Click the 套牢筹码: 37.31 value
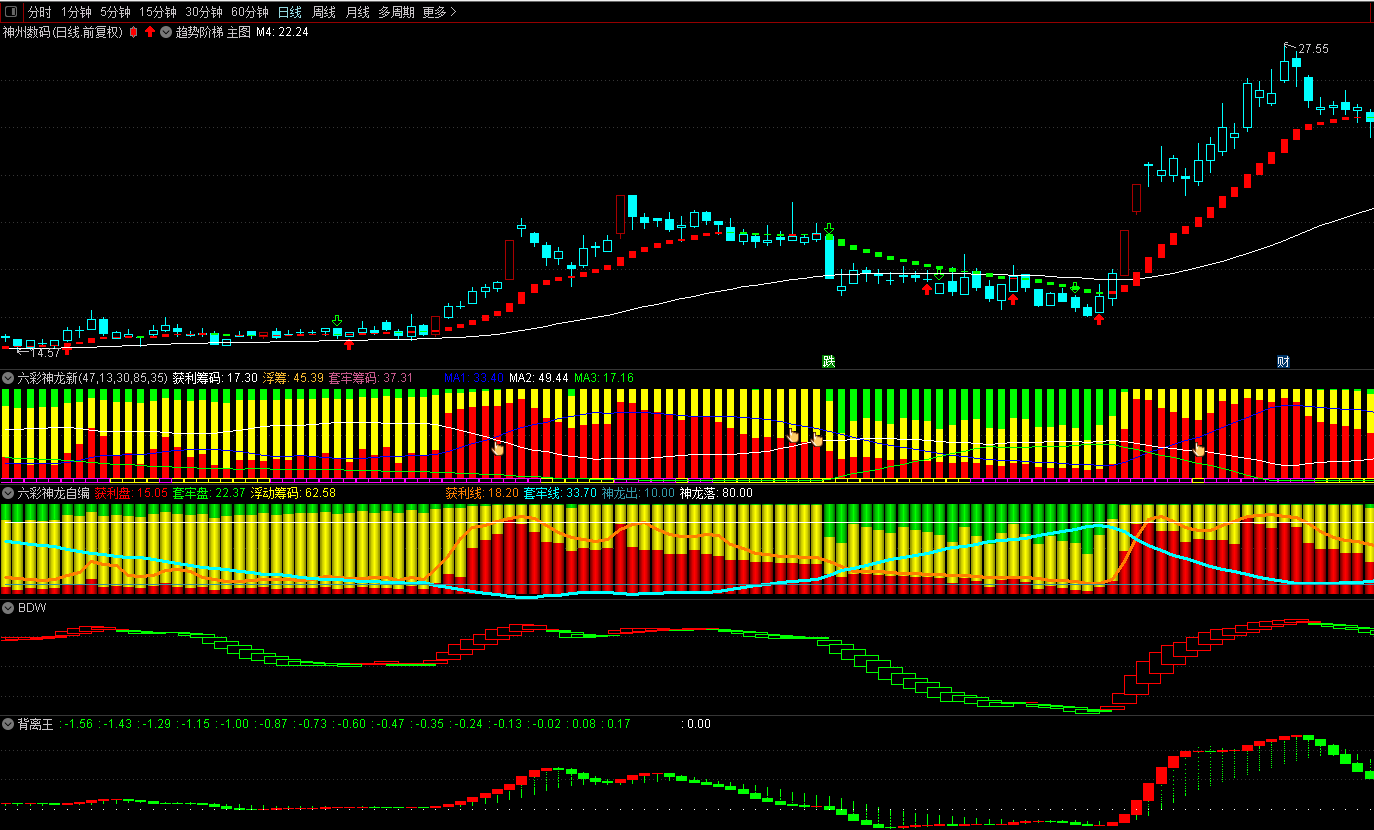This screenshot has height=830, width=1374. tap(371, 378)
